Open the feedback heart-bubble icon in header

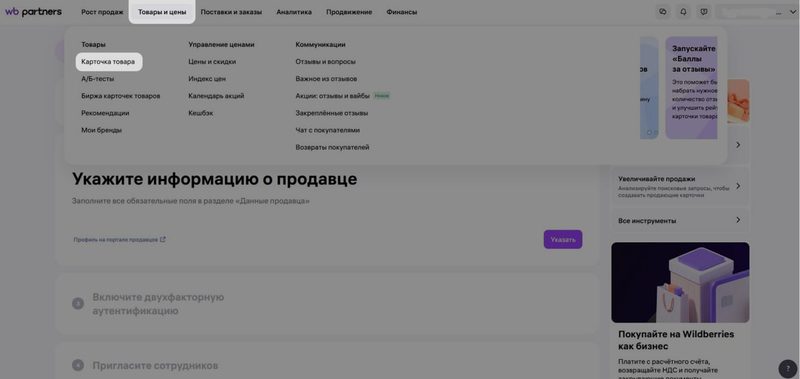(704, 12)
